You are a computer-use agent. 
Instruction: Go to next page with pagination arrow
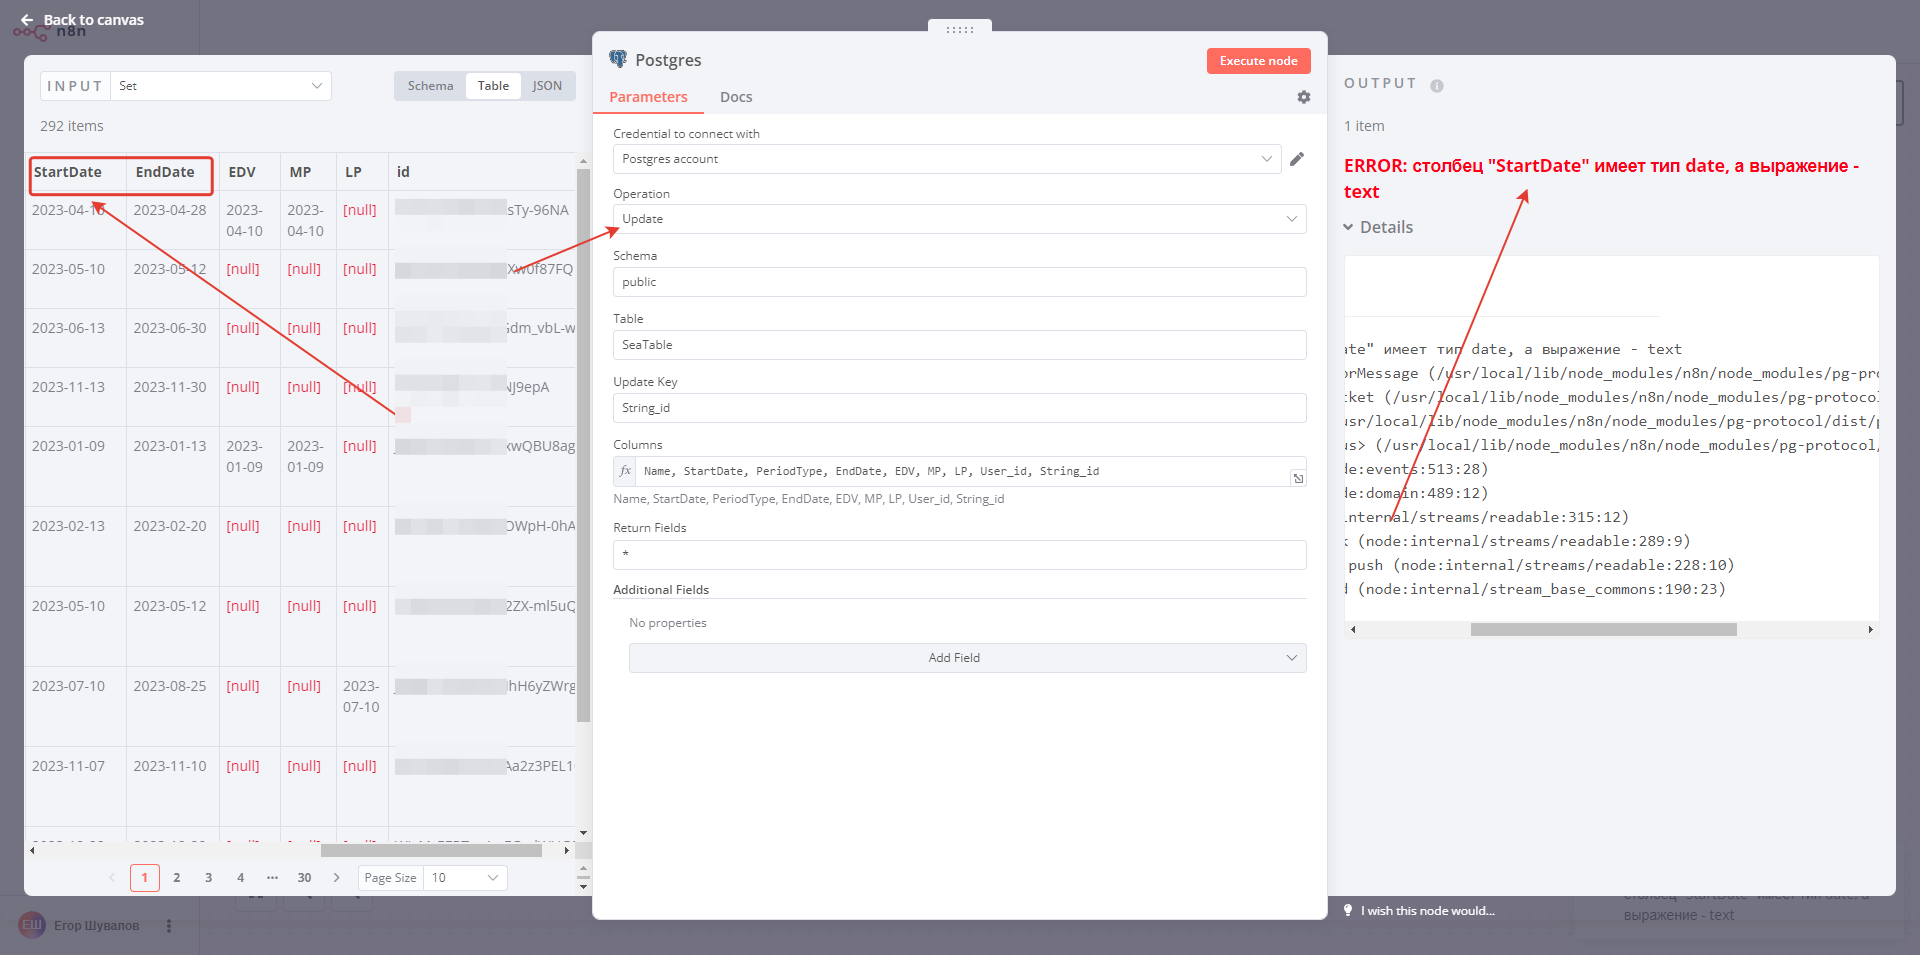coord(336,877)
